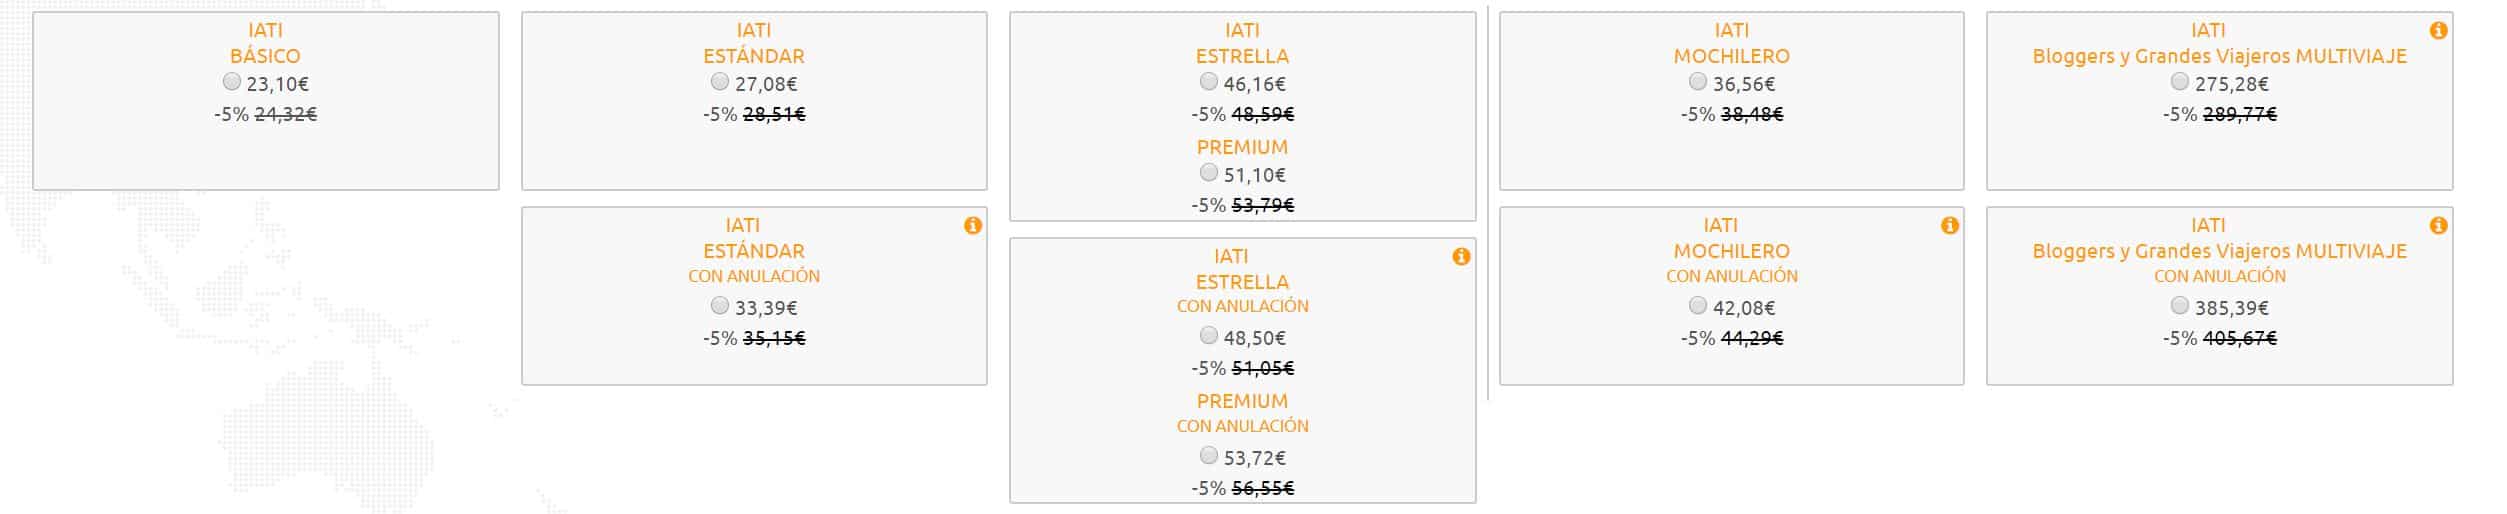Open info icon on Estándar con anulación card

(x=972, y=226)
